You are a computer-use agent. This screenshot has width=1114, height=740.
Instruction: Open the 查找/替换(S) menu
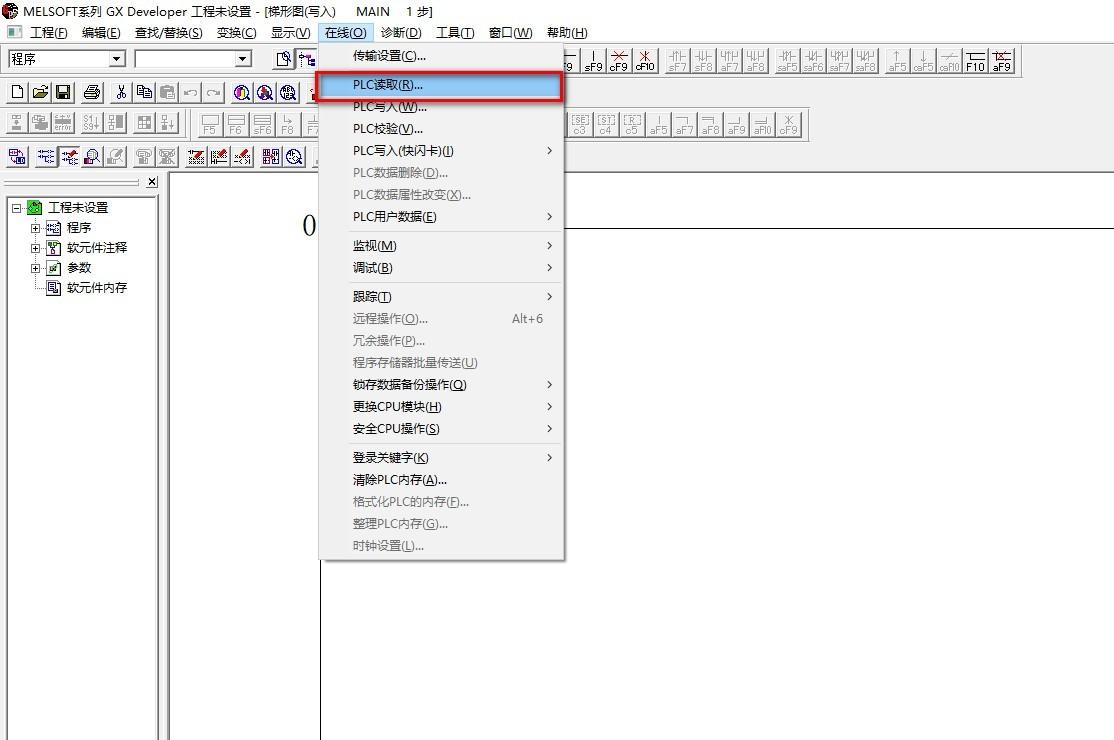click(168, 33)
